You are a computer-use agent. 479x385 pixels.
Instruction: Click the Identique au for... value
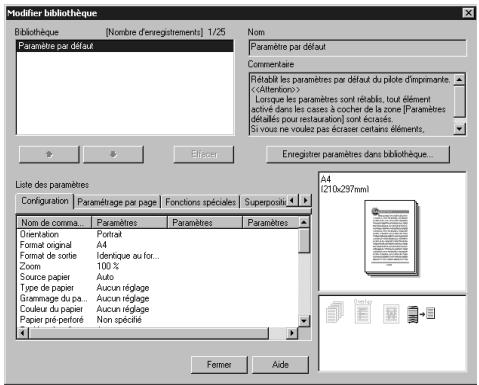pyautogui.click(x=128, y=256)
